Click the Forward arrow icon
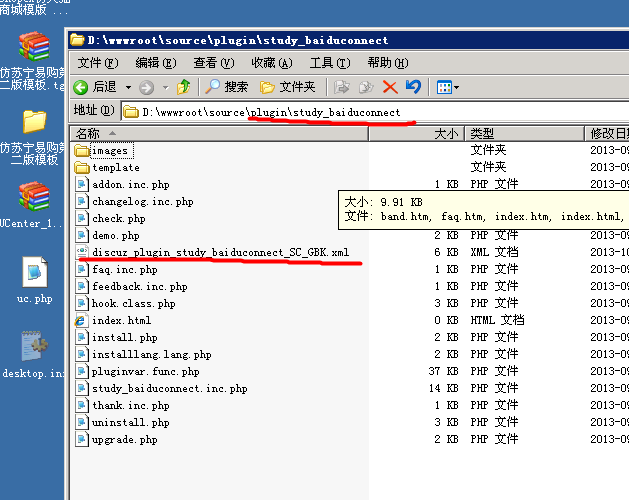 click(x=146, y=87)
